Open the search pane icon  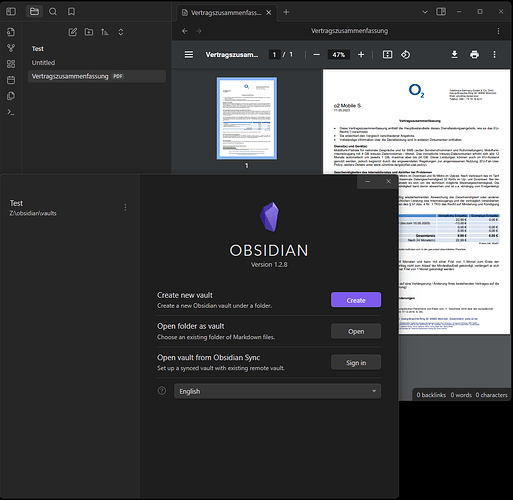pyautogui.click(x=53, y=12)
